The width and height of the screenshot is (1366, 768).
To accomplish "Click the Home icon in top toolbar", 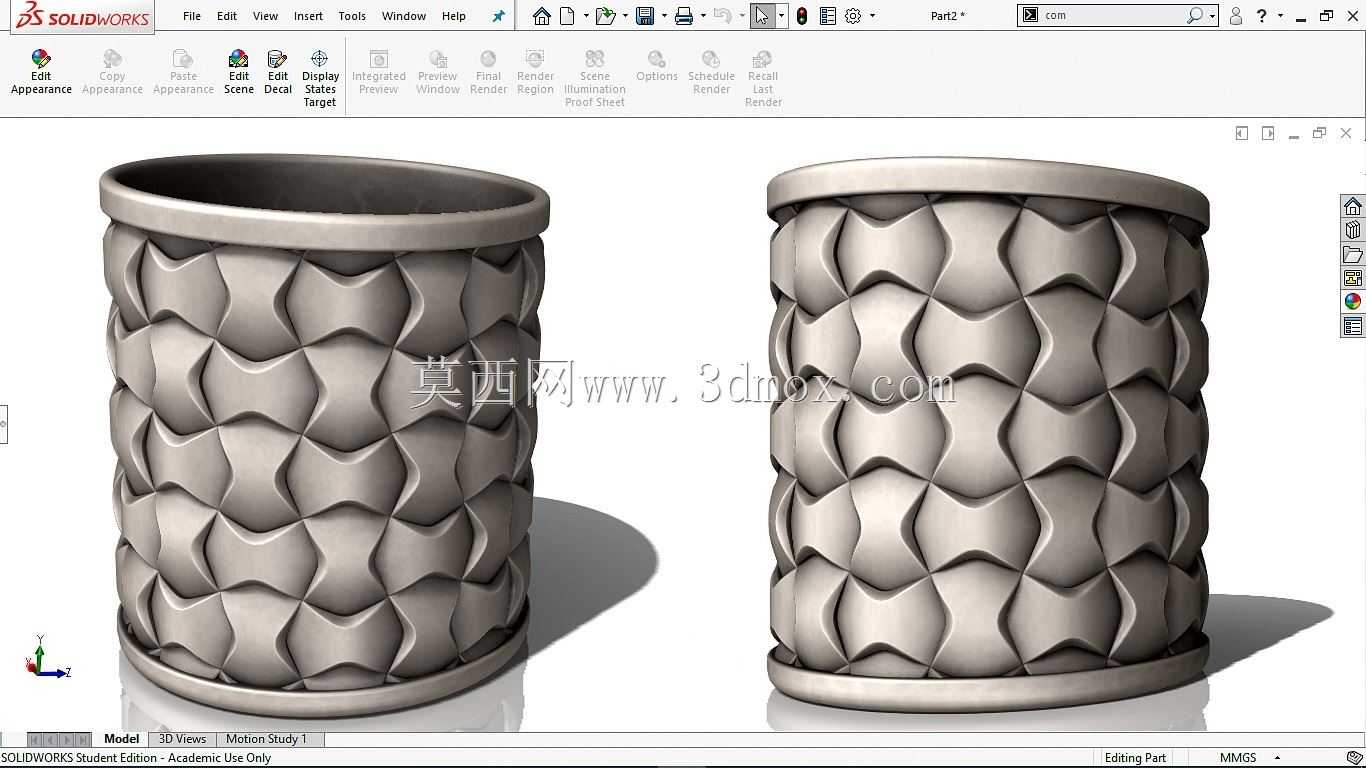I will tap(541, 16).
